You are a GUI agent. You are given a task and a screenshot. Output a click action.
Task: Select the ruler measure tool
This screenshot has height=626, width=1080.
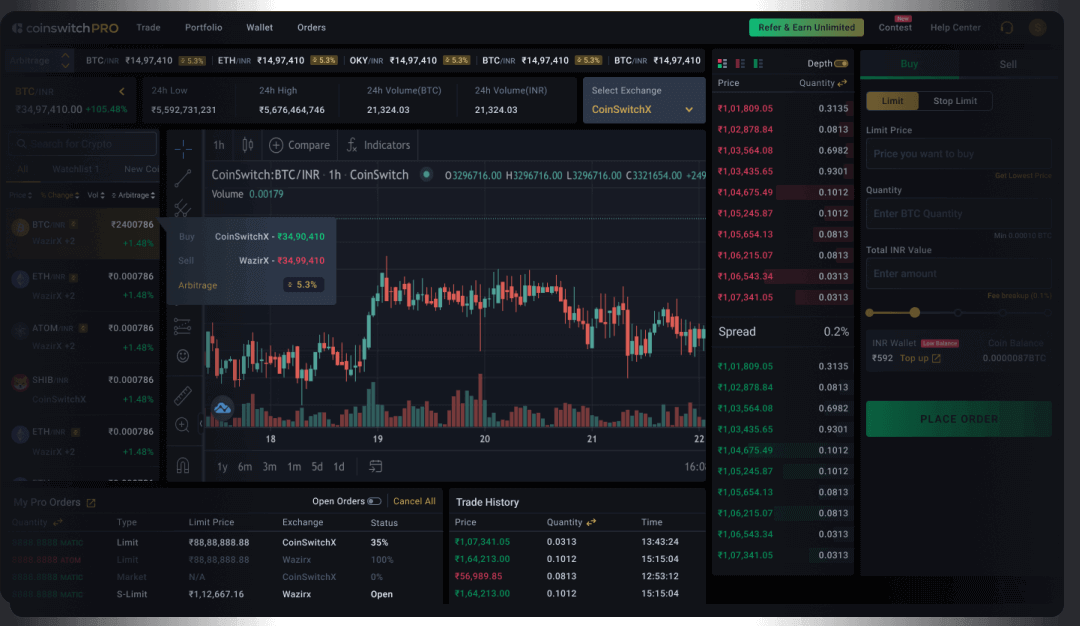click(185, 394)
